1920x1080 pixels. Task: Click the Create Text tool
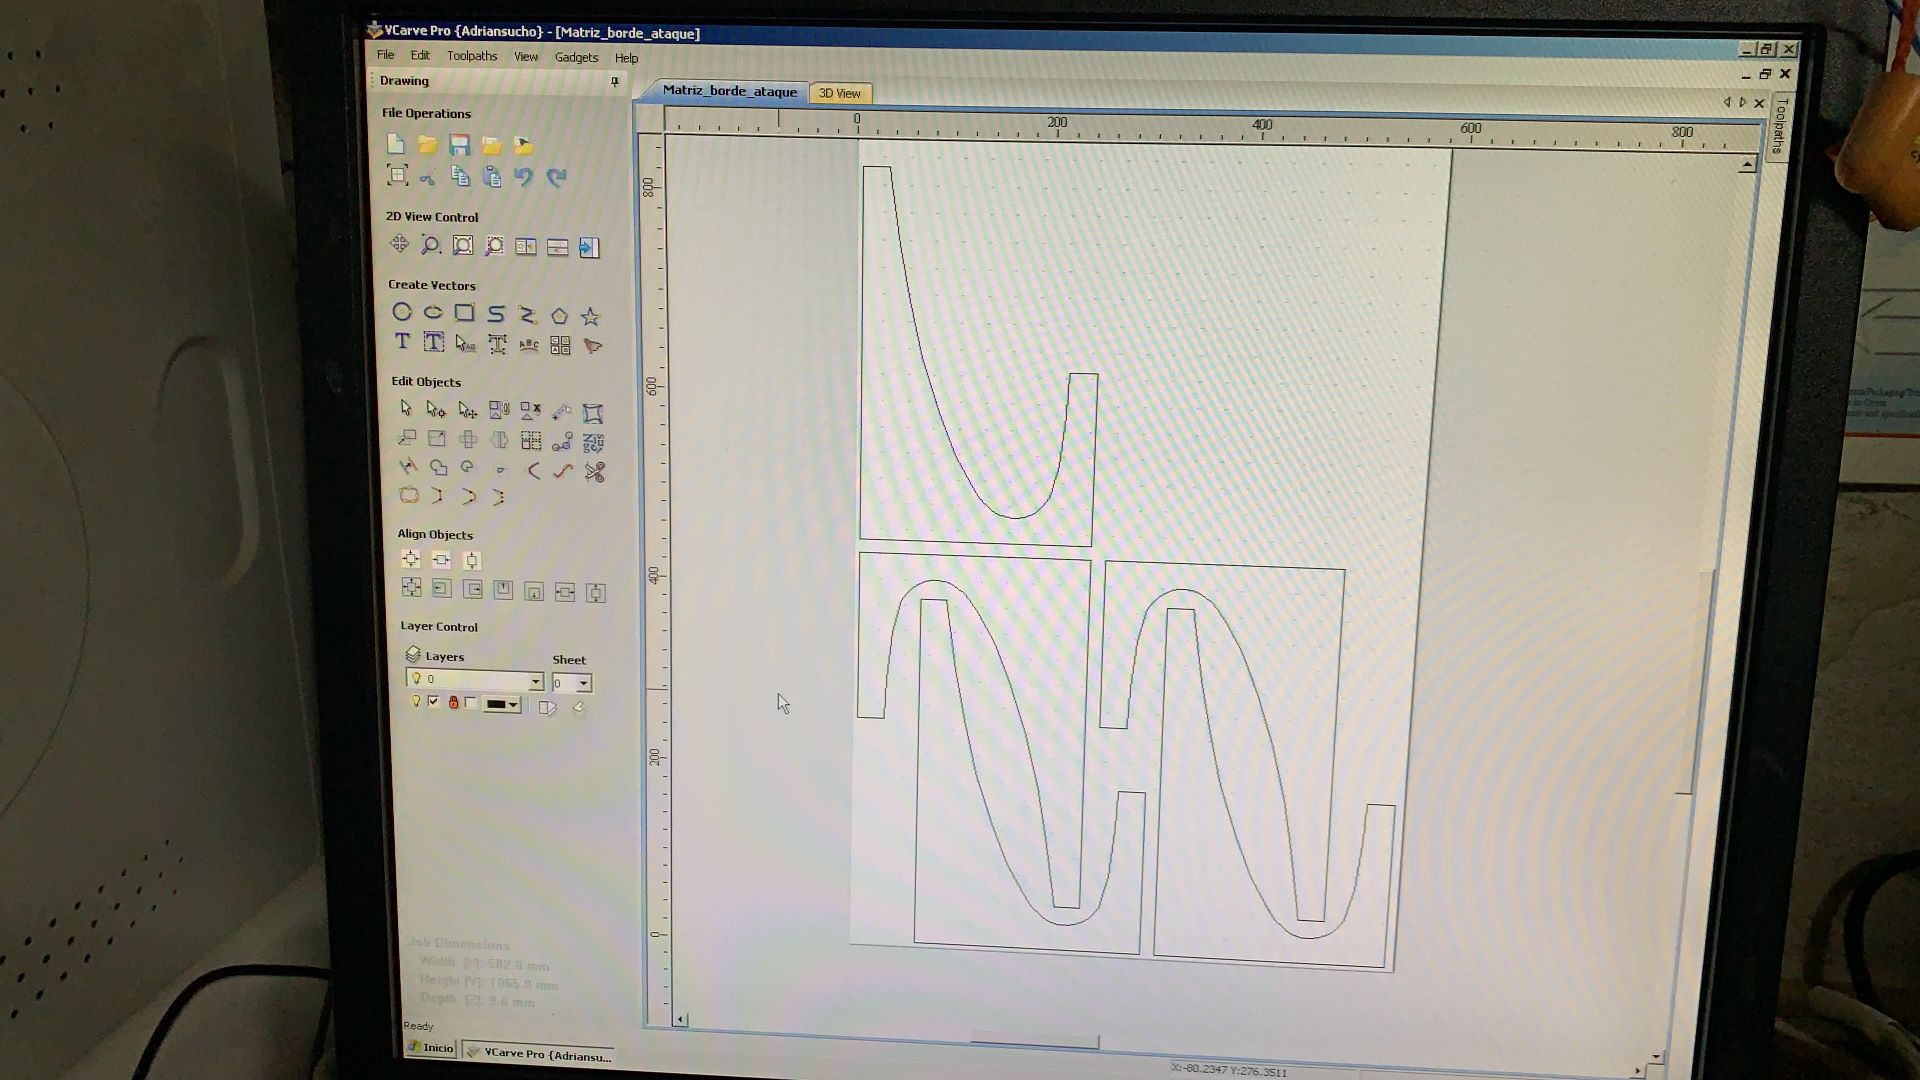(x=402, y=342)
